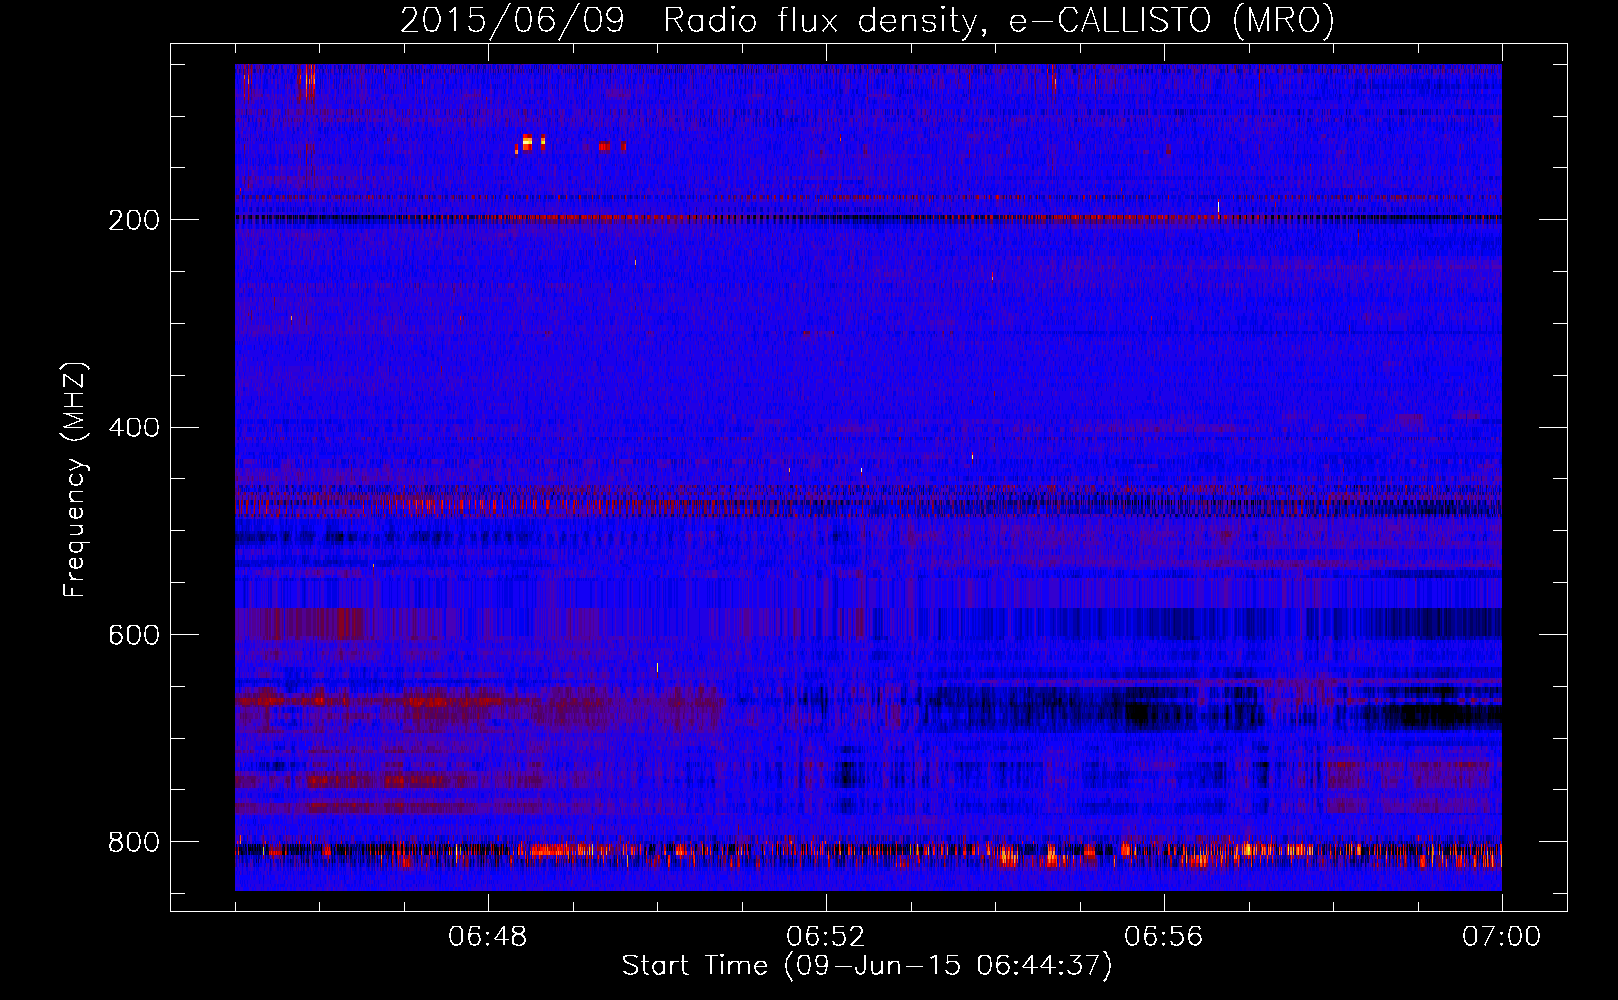Click the "07:00" time tick label
Viewport: 1618px width, 1000px height.
tap(1502, 937)
